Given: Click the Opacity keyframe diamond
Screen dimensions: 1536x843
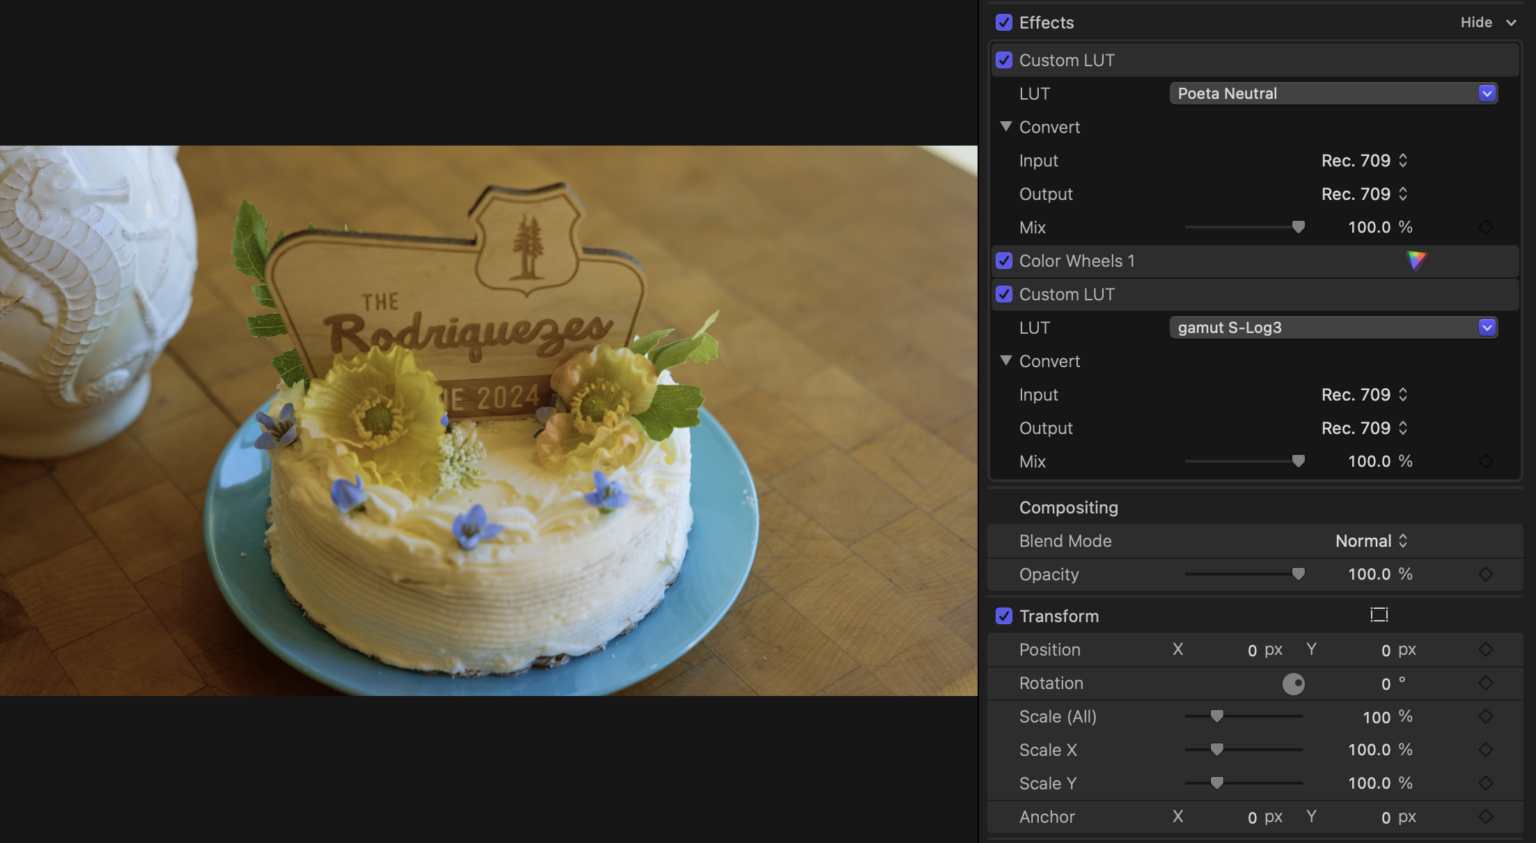Looking at the screenshot, I should tap(1485, 574).
